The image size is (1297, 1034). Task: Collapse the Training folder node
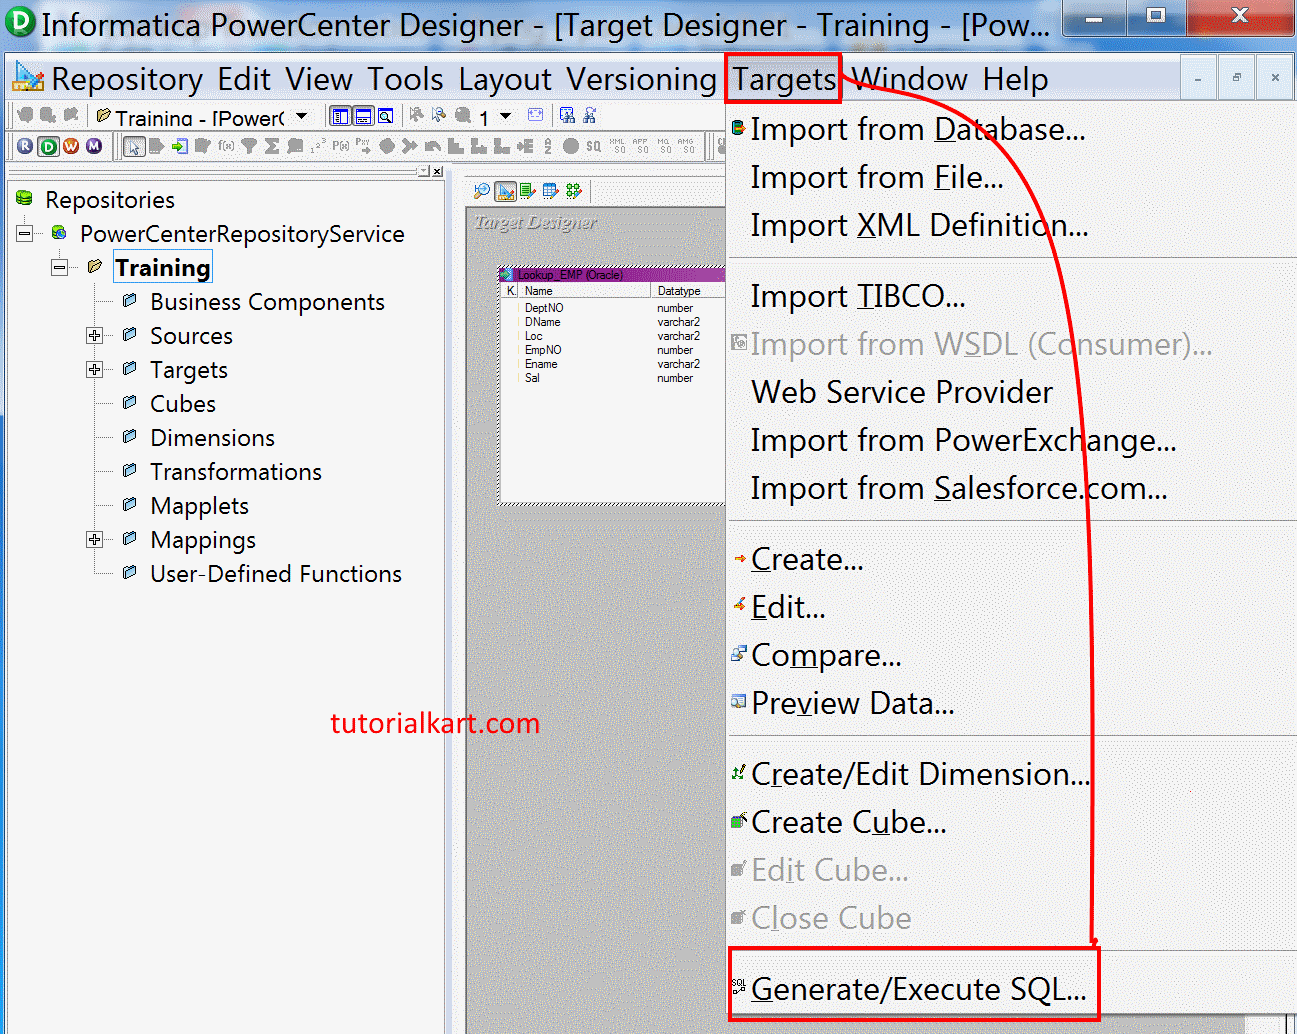tap(60, 267)
